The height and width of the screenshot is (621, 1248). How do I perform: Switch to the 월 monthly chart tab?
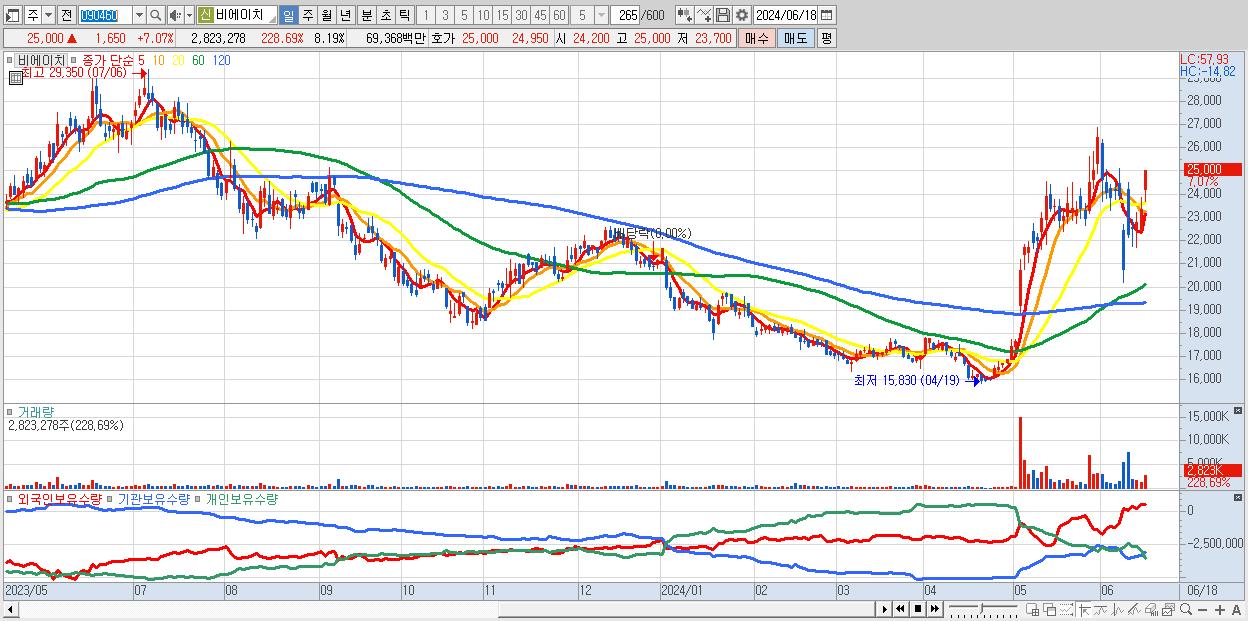coord(326,16)
